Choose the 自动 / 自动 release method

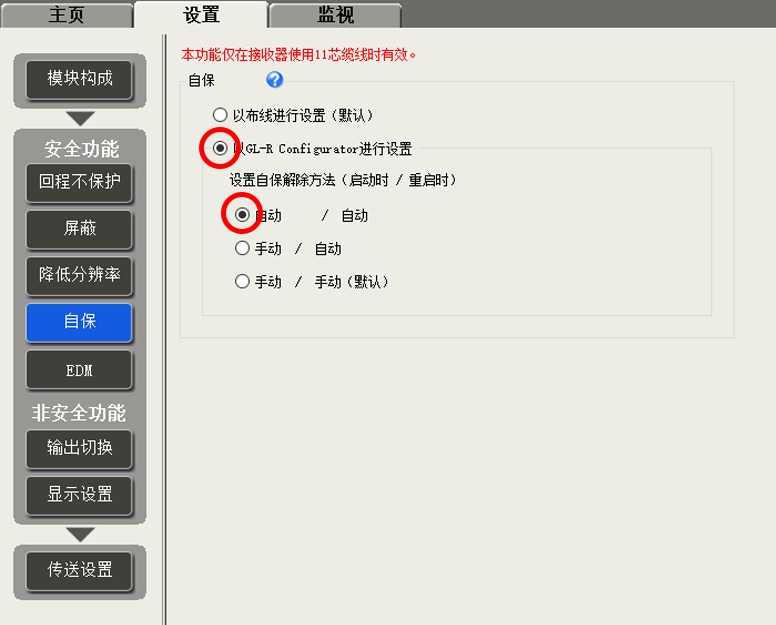pos(242,215)
